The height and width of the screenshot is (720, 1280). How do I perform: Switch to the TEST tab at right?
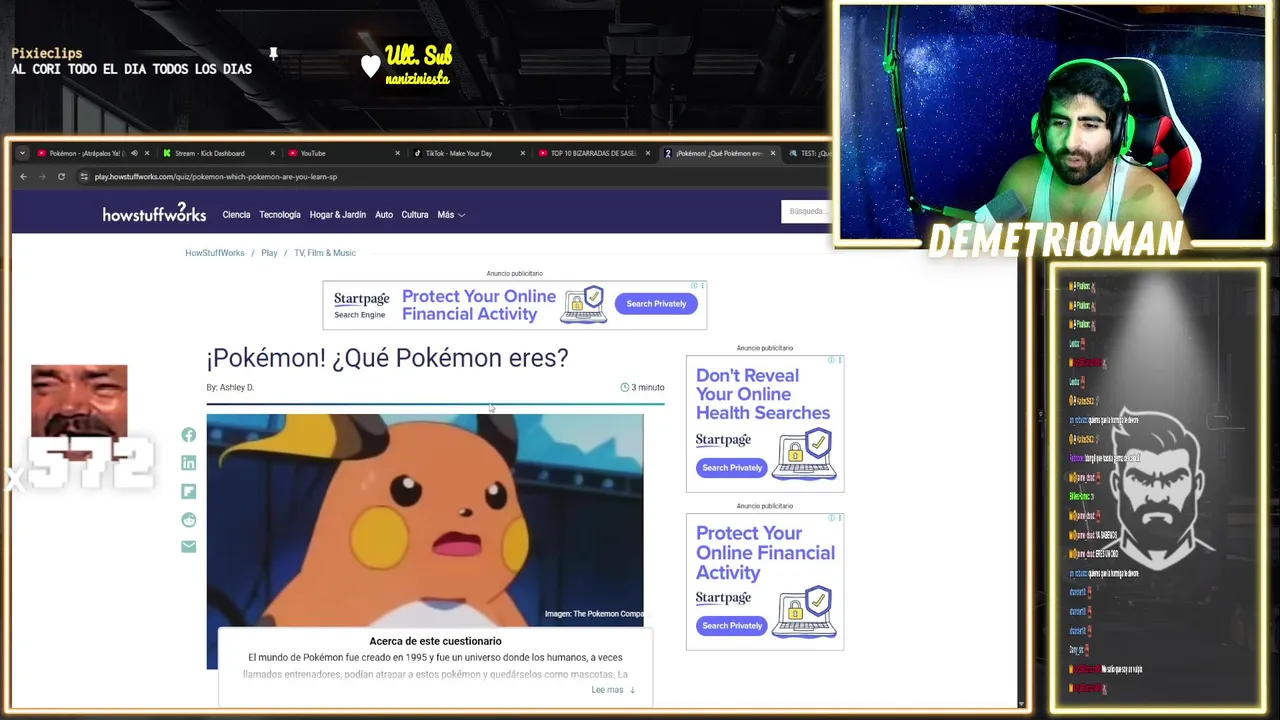pos(810,153)
